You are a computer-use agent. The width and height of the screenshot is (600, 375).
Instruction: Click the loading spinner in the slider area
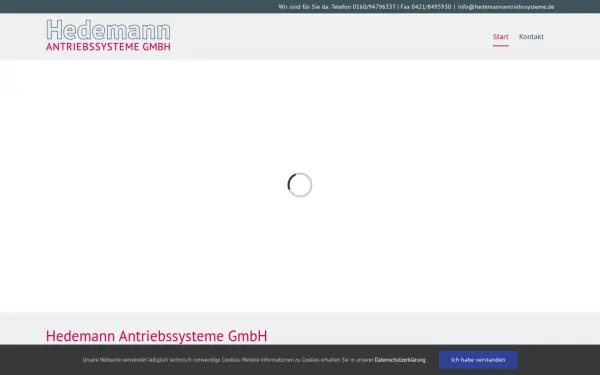coord(300,185)
